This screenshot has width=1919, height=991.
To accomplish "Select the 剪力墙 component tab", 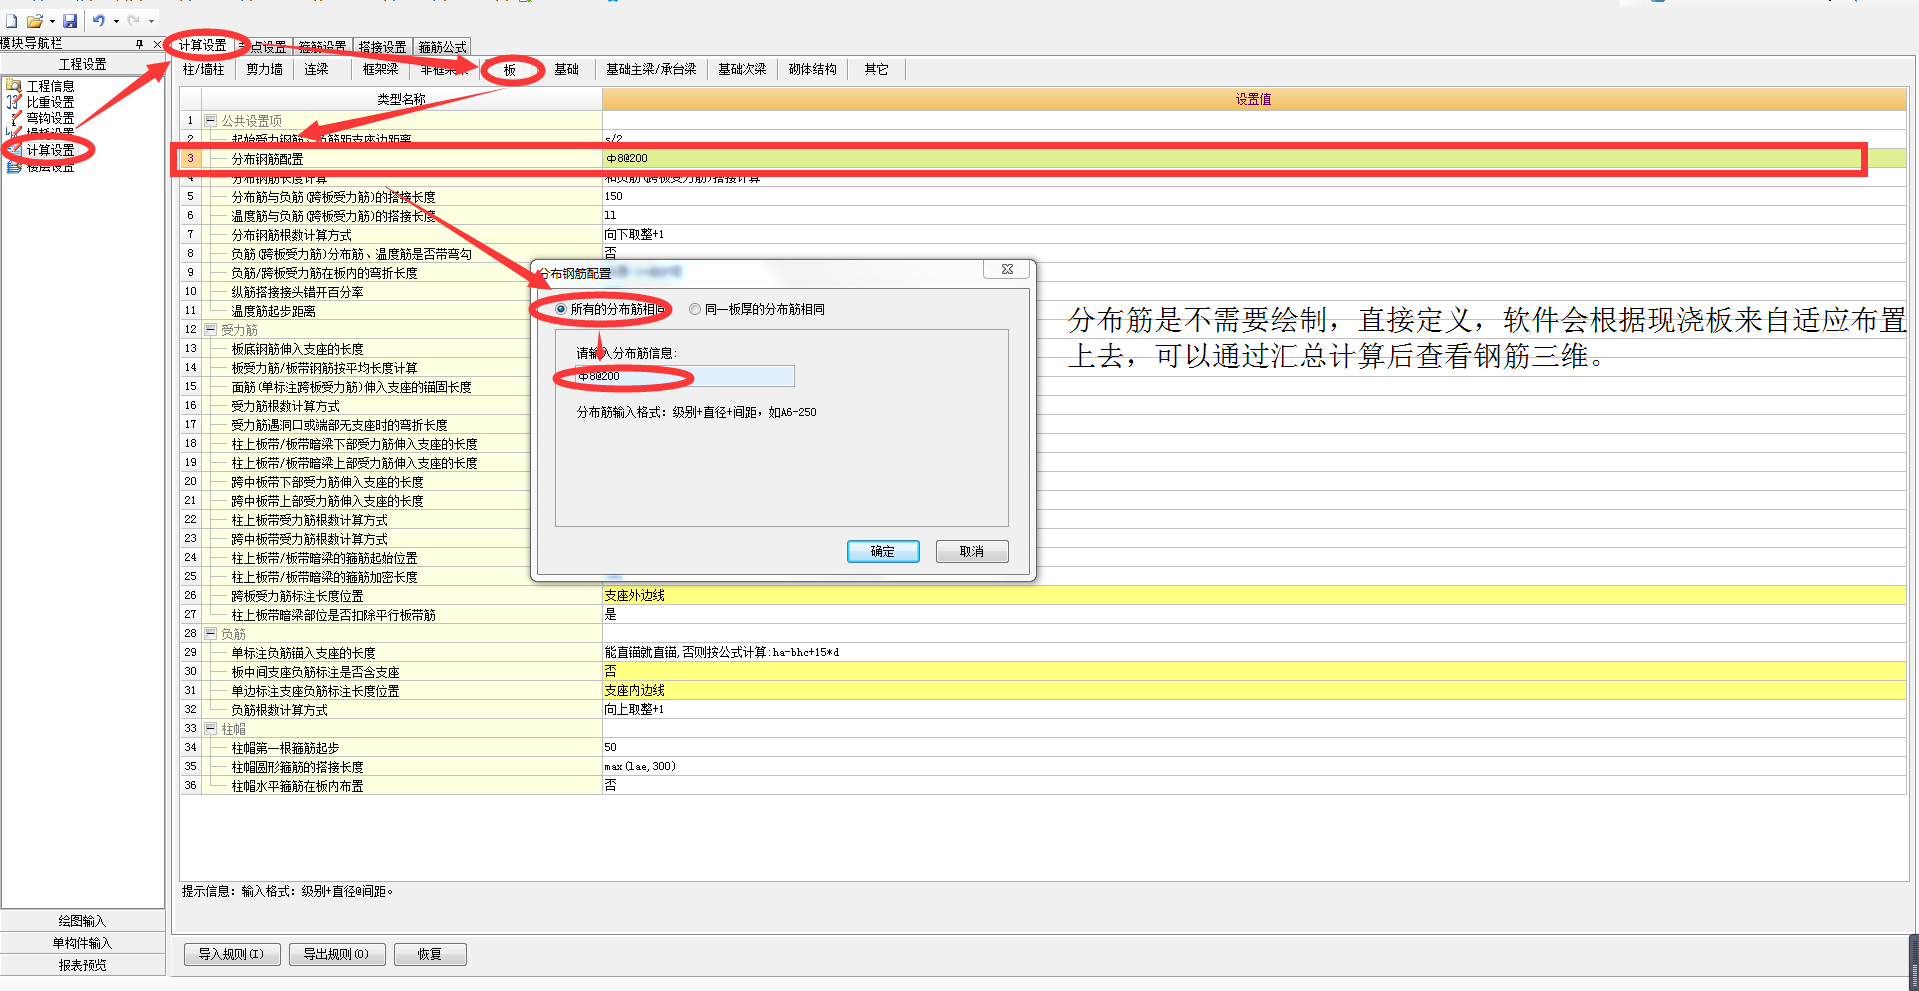I will (x=265, y=69).
